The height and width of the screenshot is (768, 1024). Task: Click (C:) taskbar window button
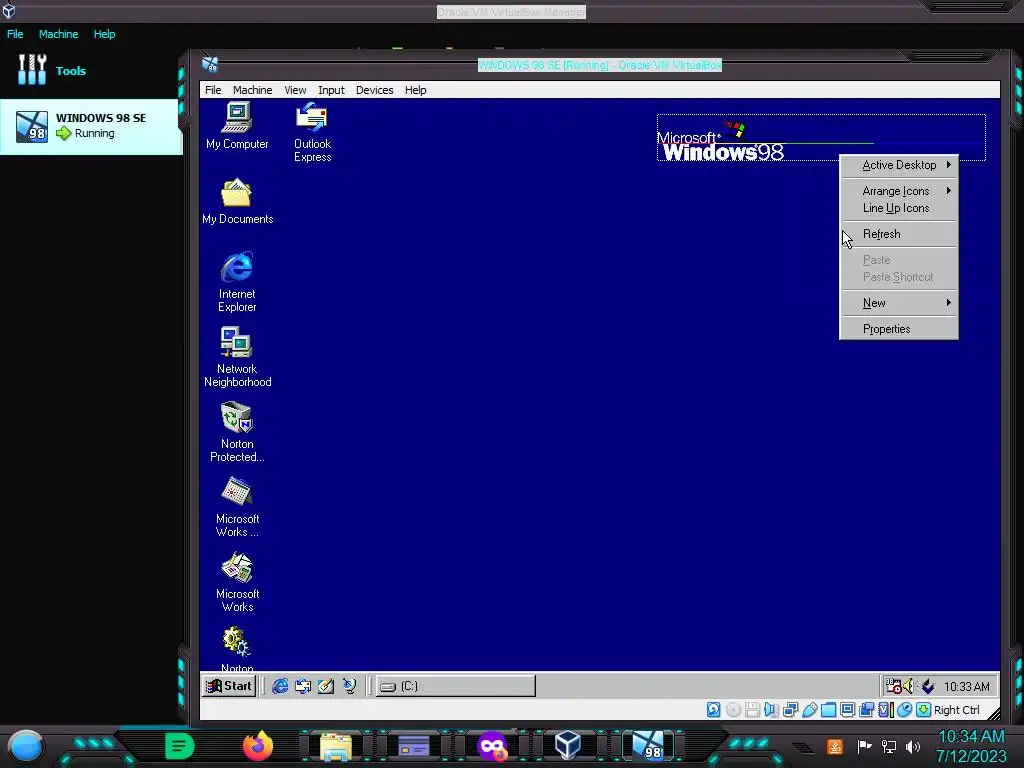coord(456,686)
